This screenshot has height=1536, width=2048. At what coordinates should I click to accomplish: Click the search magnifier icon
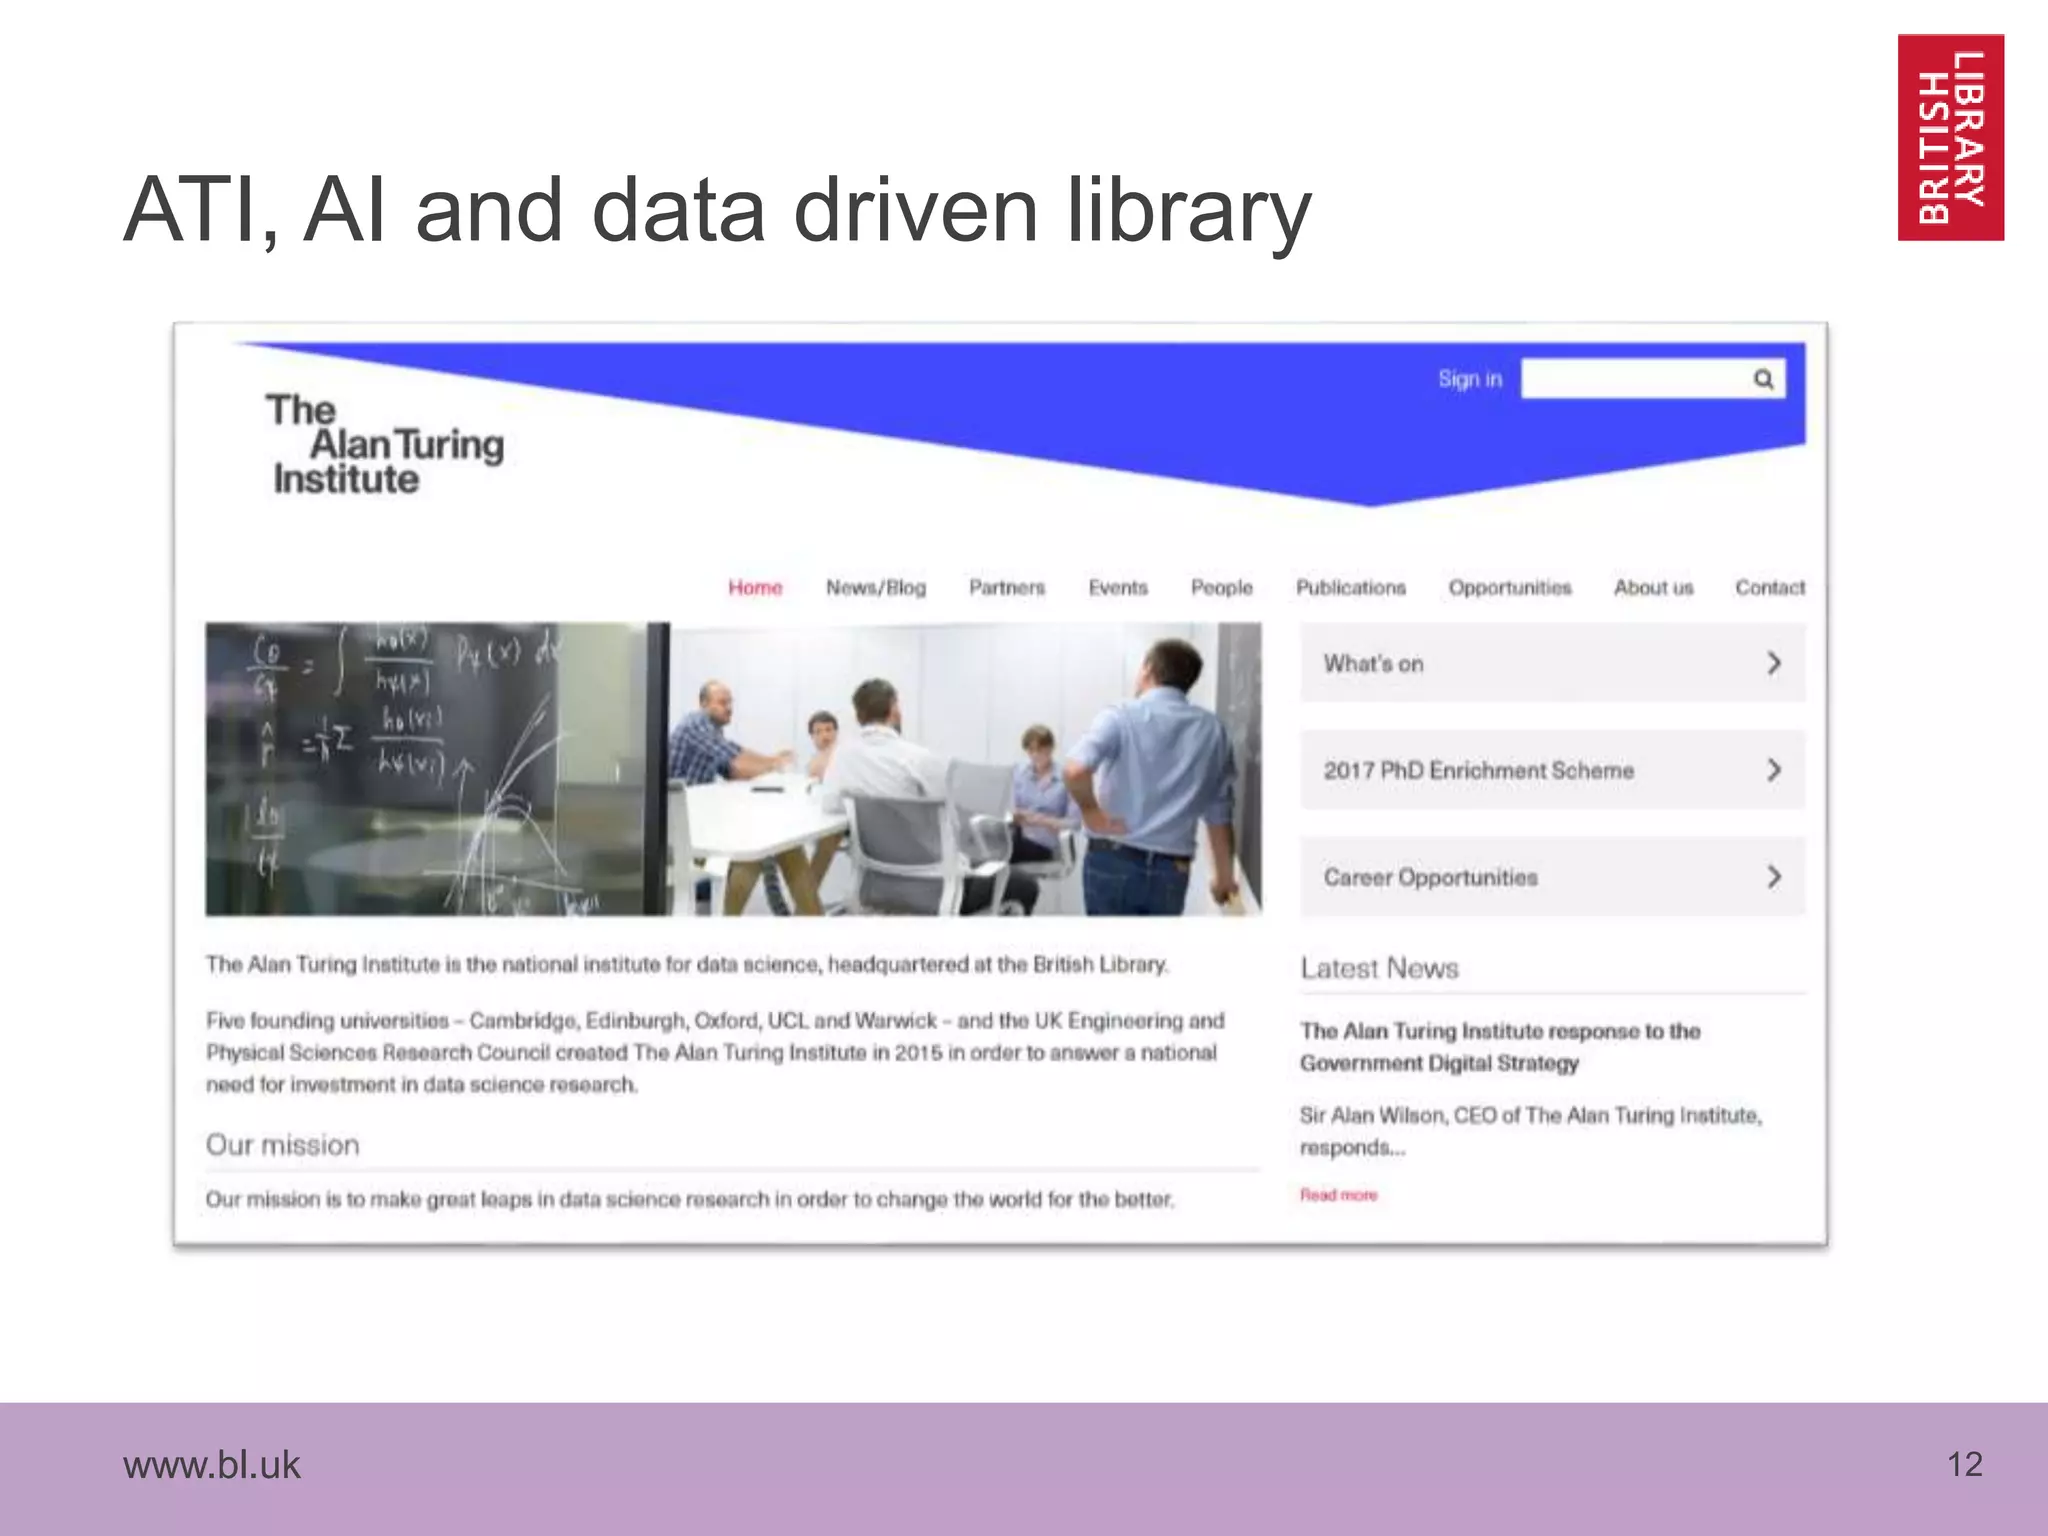pos(1763,379)
